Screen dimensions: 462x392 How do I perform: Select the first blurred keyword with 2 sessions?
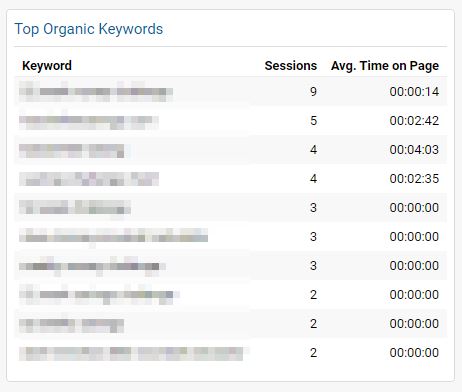(x=99, y=295)
